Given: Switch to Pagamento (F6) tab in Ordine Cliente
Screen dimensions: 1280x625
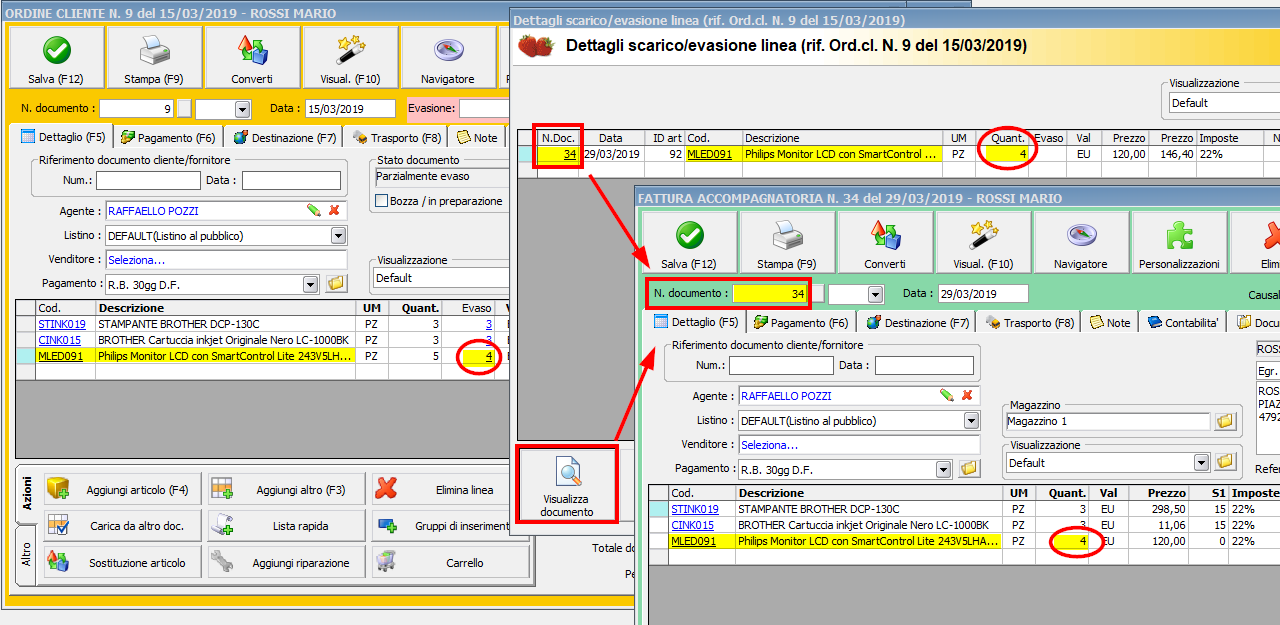Looking at the screenshot, I should [168, 138].
